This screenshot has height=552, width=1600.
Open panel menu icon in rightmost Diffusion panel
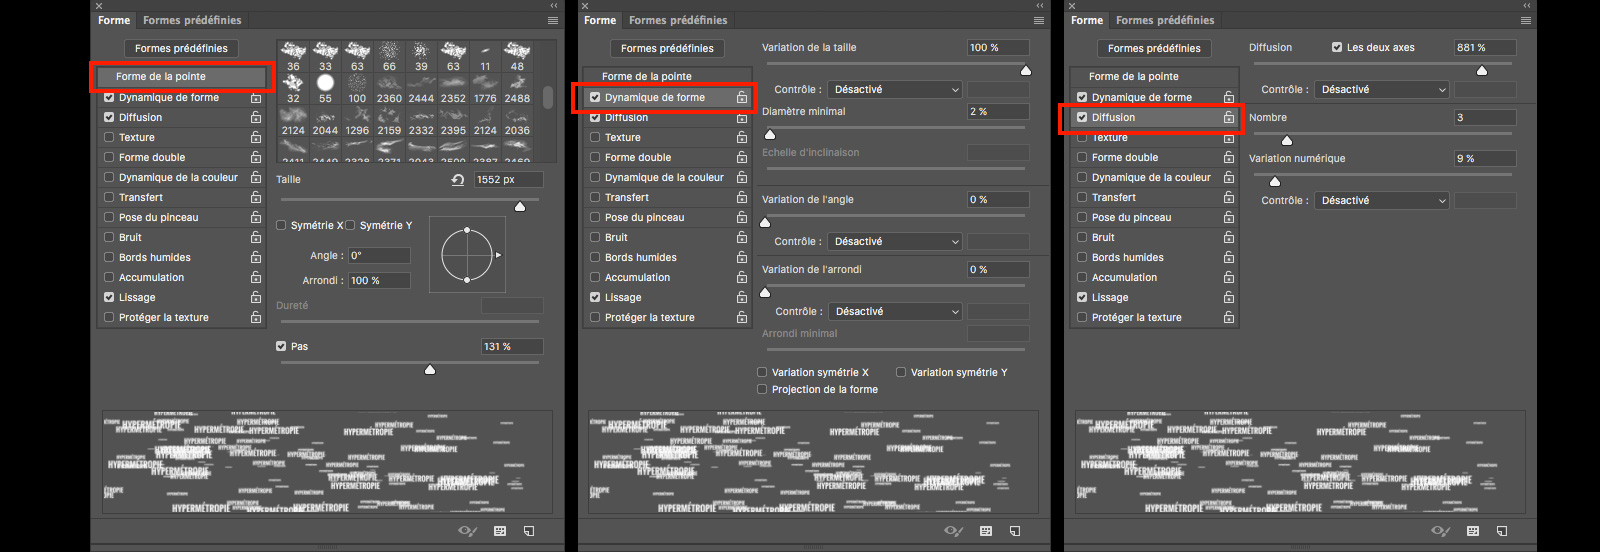pyautogui.click(x=1525, y=20)
